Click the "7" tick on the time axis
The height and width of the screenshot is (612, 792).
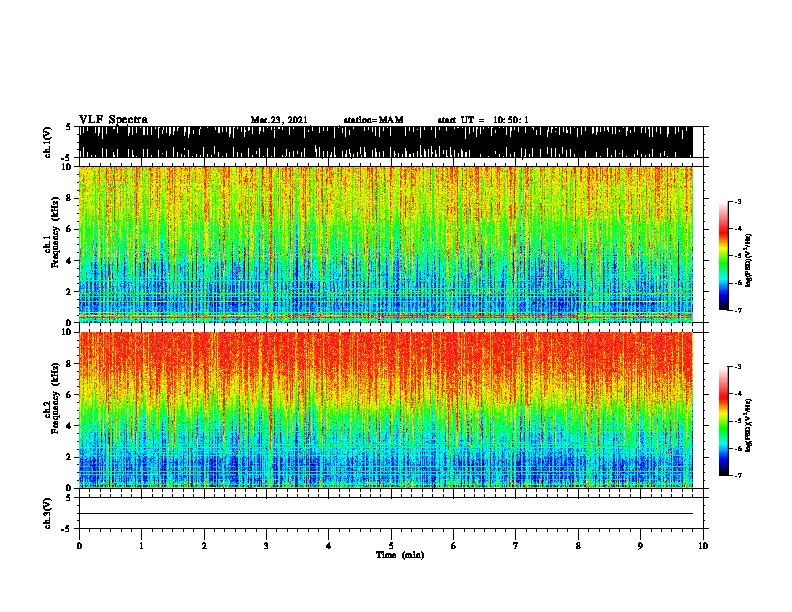point(516,546)
